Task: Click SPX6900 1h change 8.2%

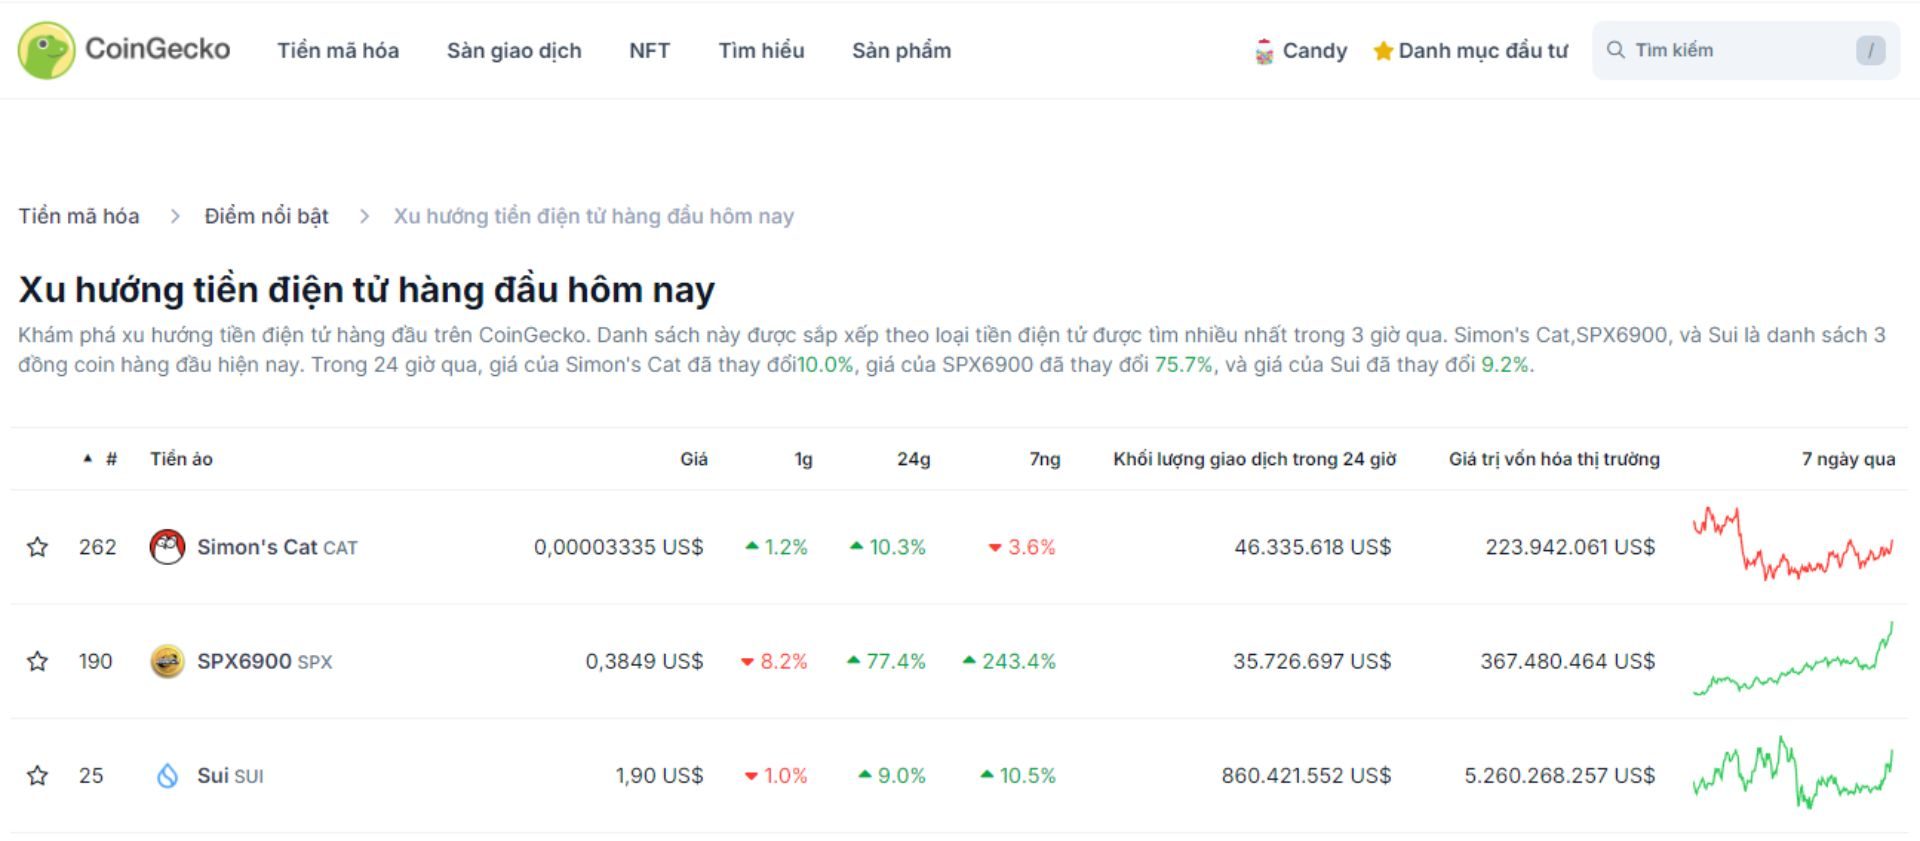Action: (774, 661)
